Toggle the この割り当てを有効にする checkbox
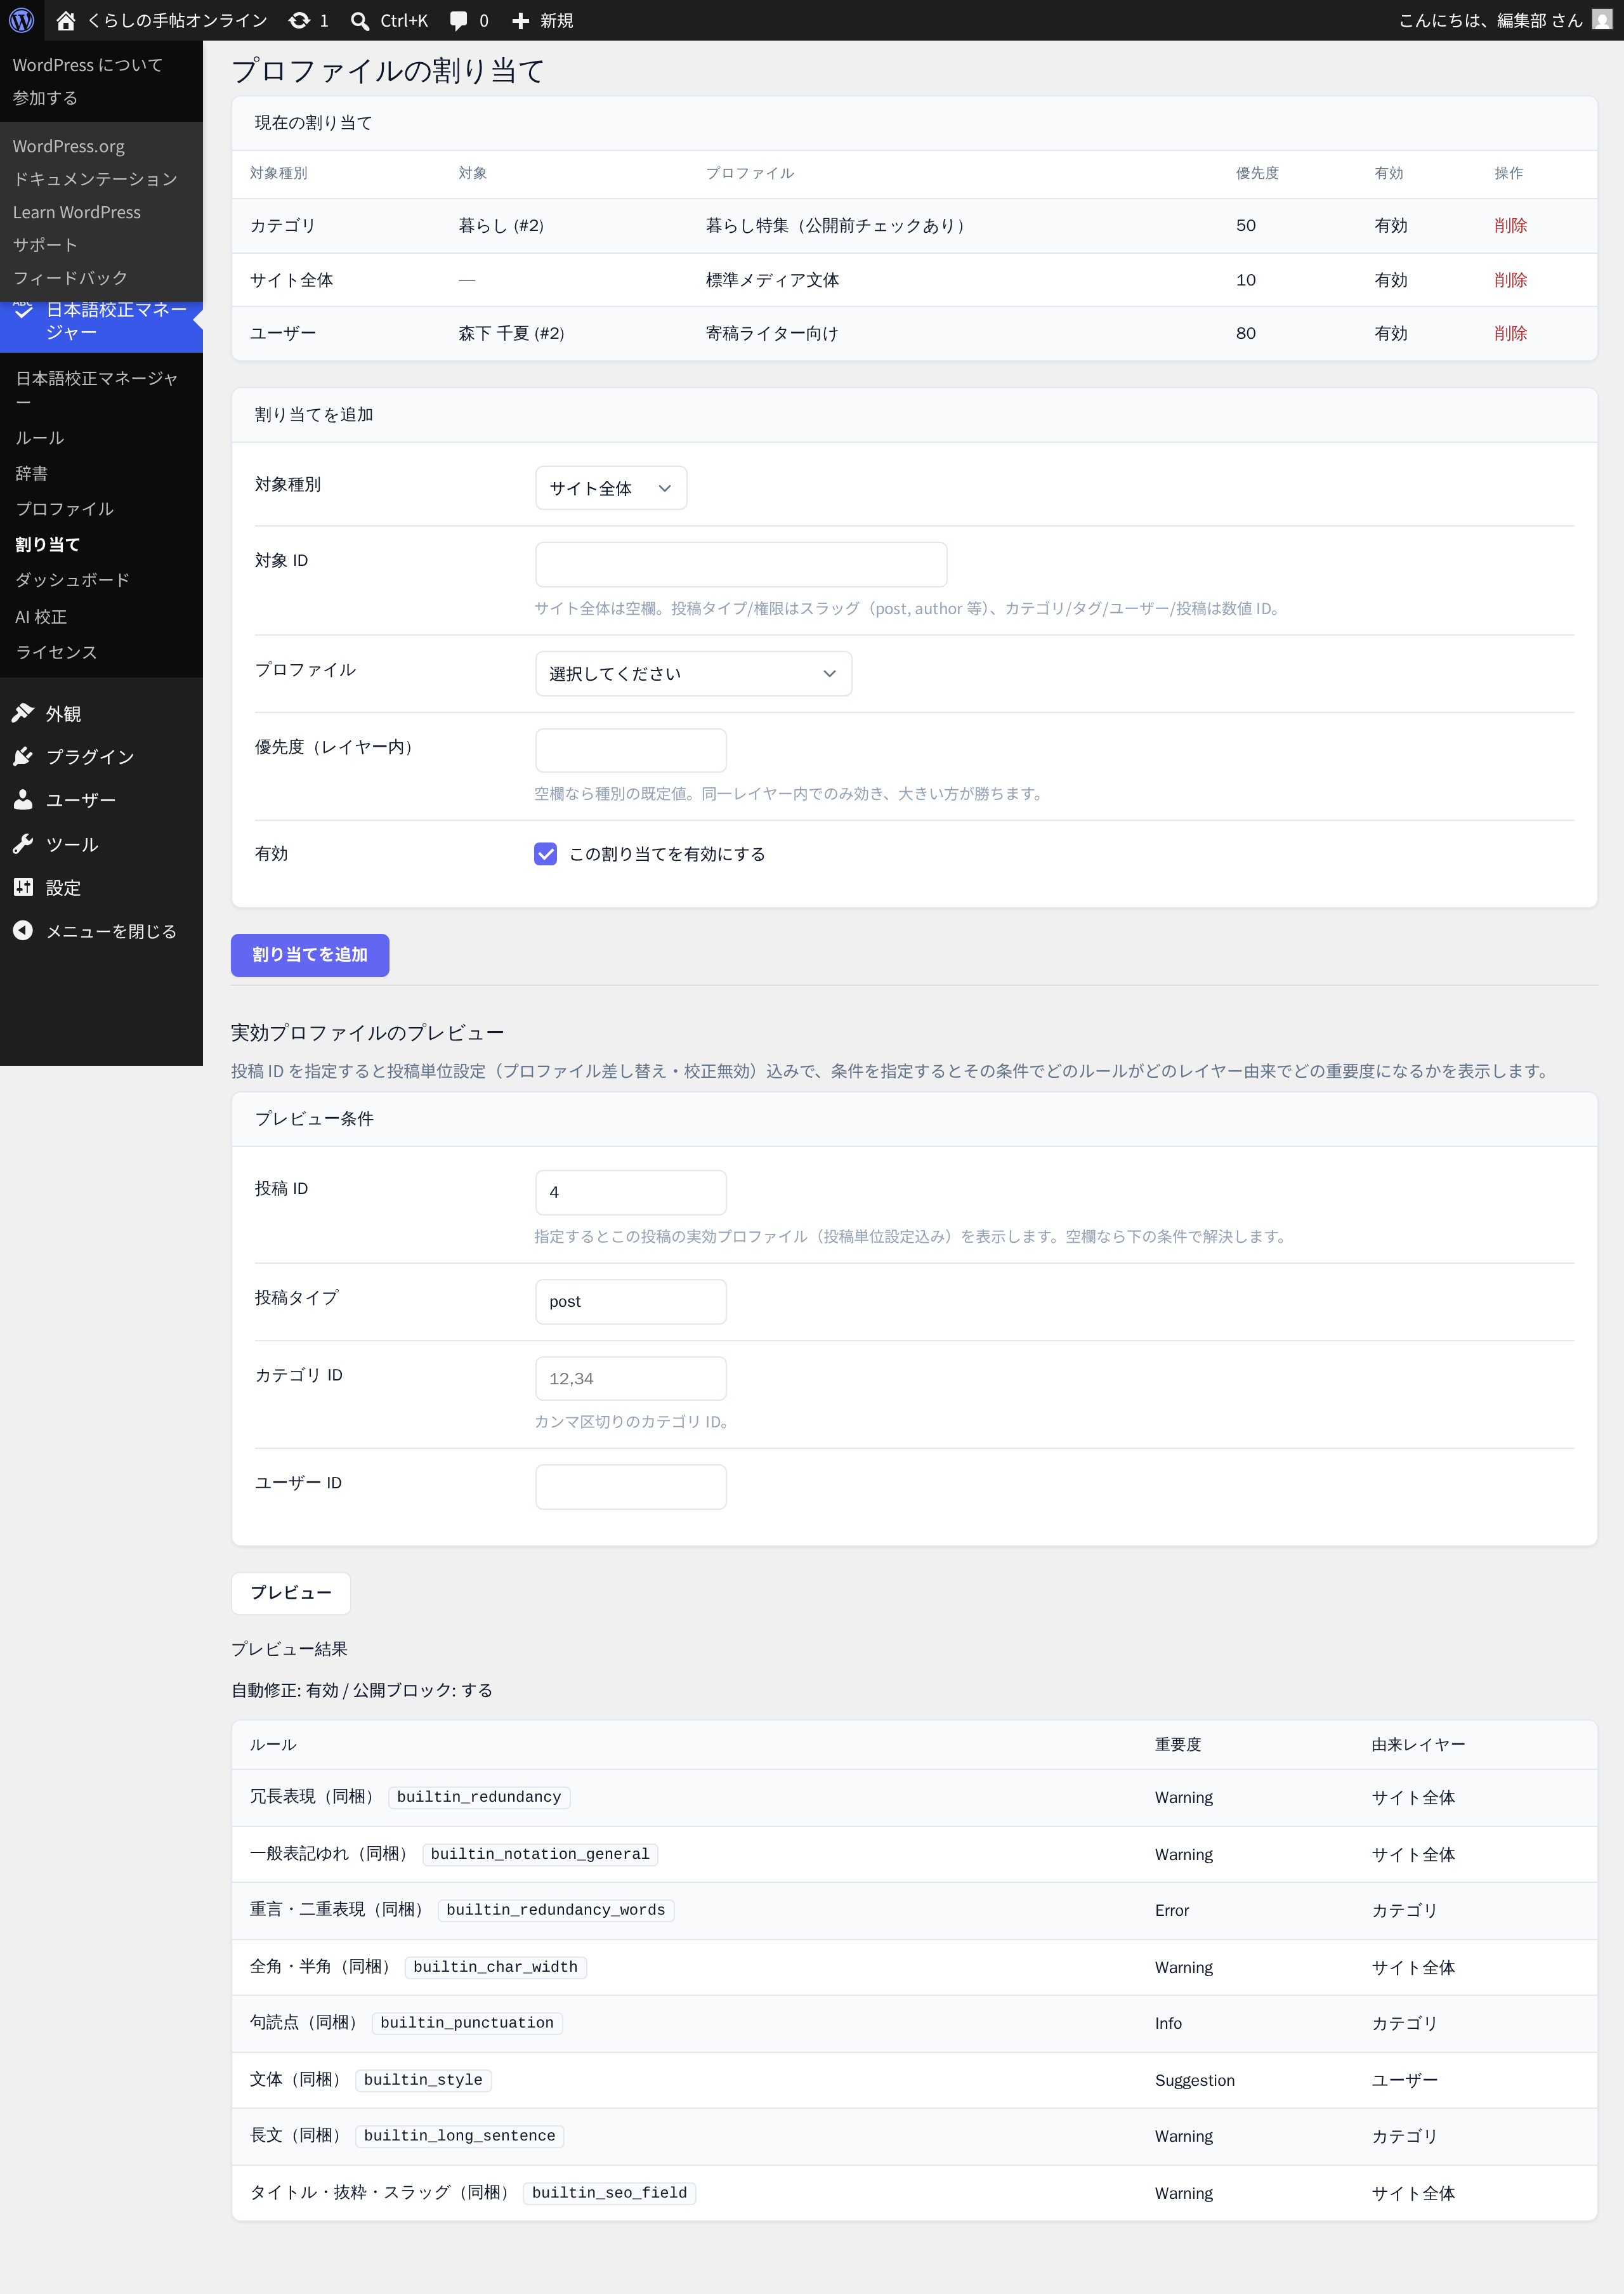The width and height of the screenshot is (1624, 2294). pyautogui.click(x=546, y=854)
